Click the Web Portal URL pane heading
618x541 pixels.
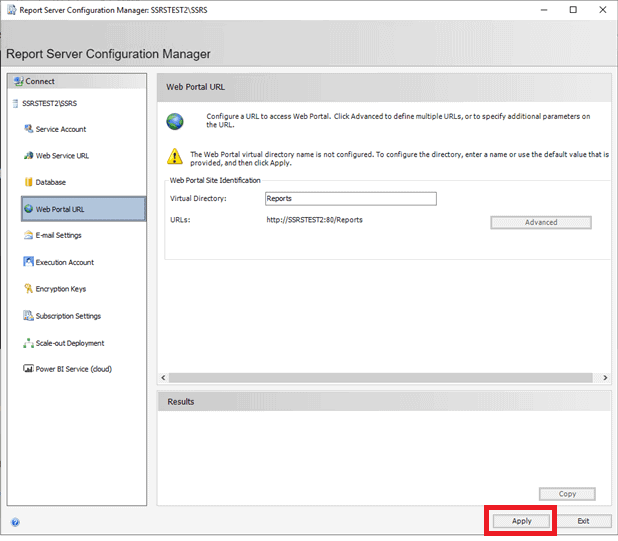(195, 87)
